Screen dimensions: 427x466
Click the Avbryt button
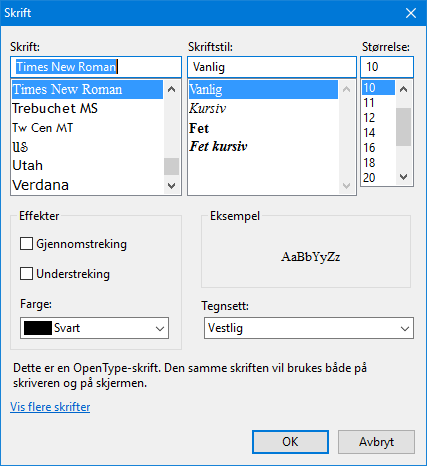pyautogui.click(x=376, y=442)
